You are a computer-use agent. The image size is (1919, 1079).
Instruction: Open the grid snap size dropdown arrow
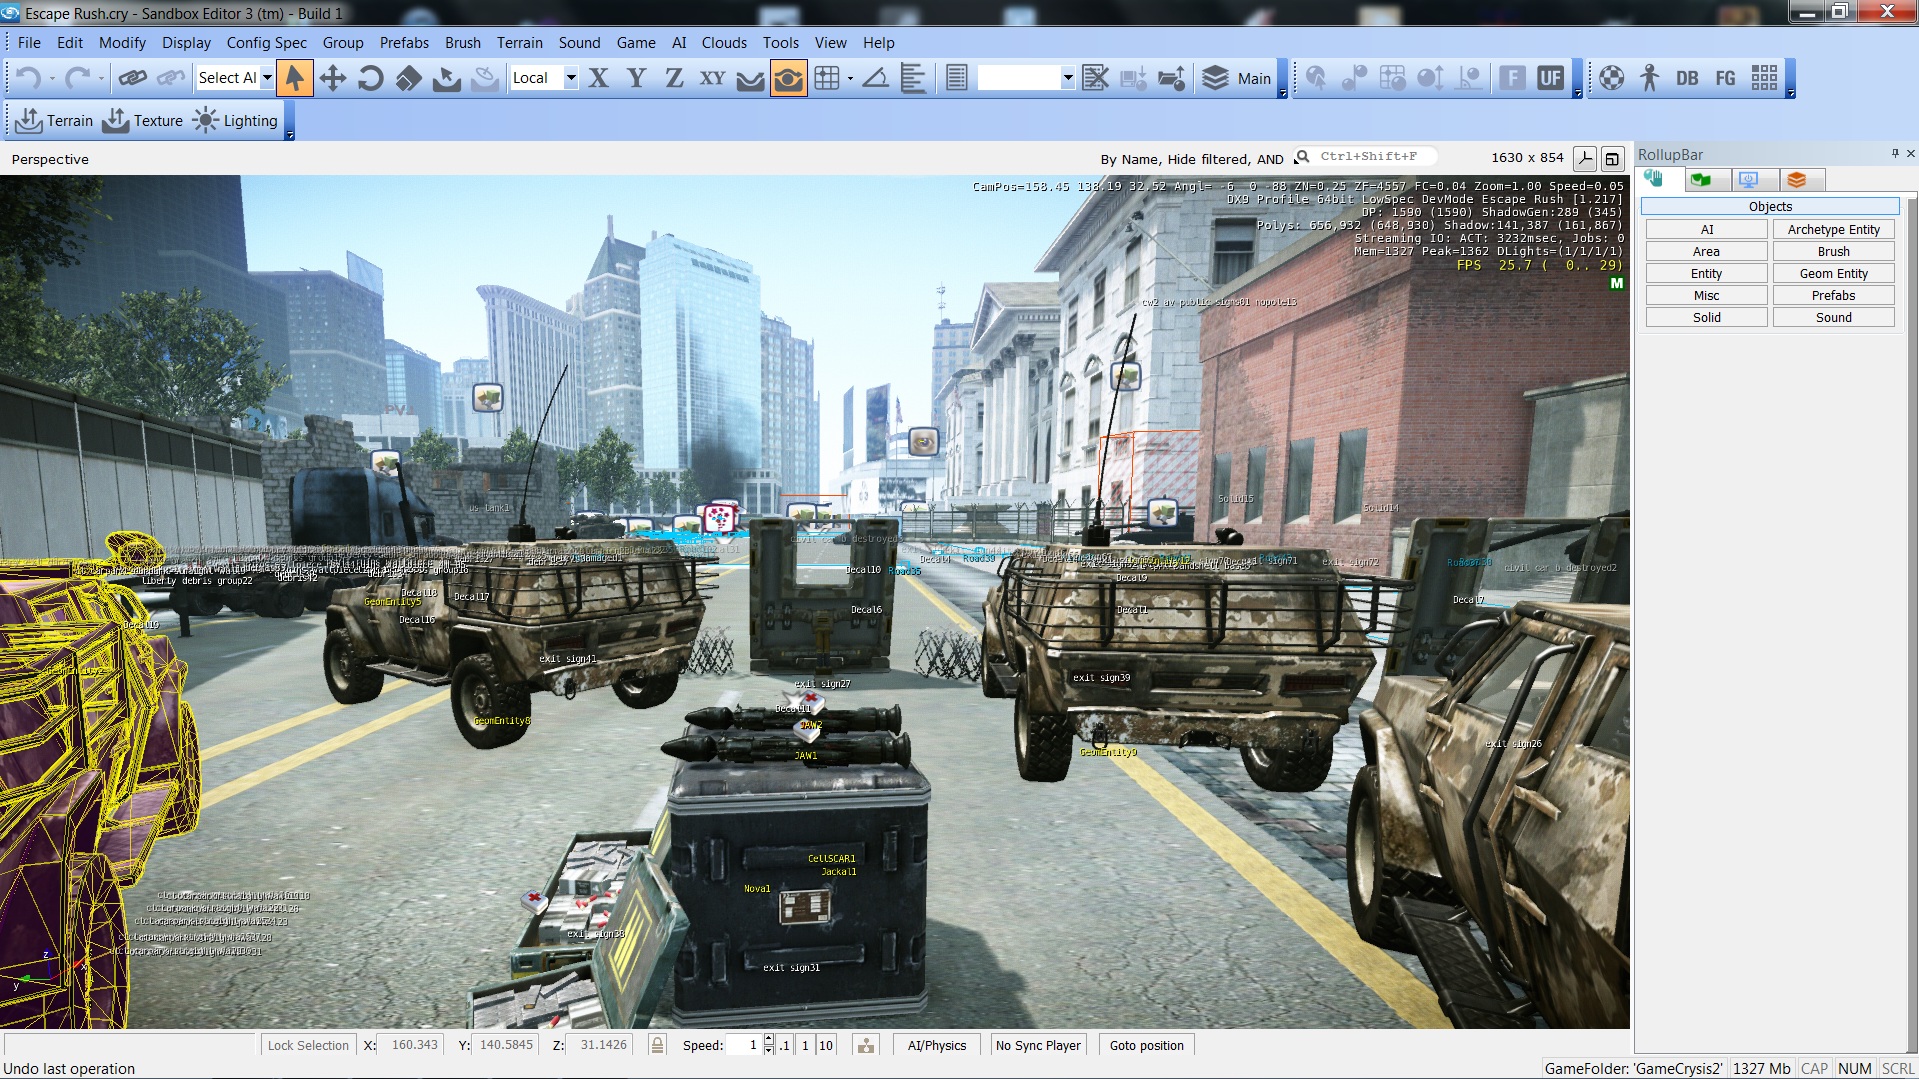tap(850, 78)
